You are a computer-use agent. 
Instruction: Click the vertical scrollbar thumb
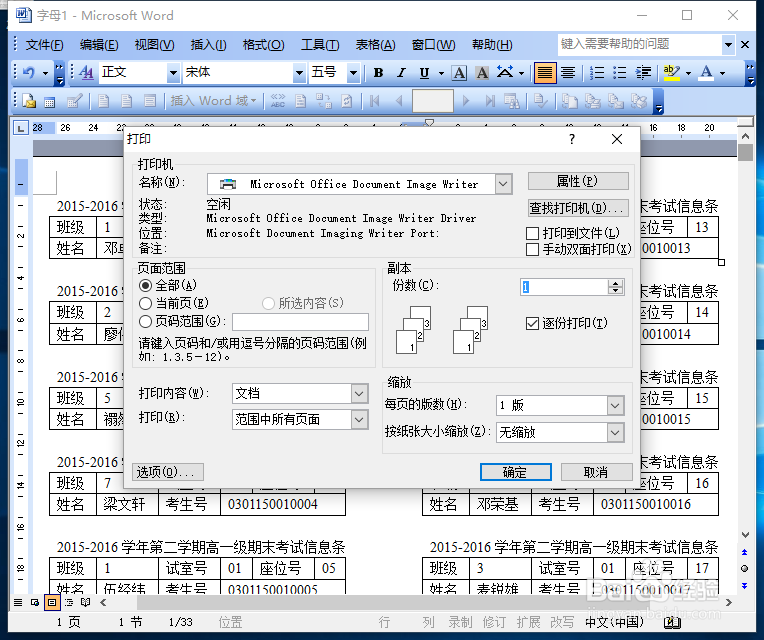pos(745,152)
